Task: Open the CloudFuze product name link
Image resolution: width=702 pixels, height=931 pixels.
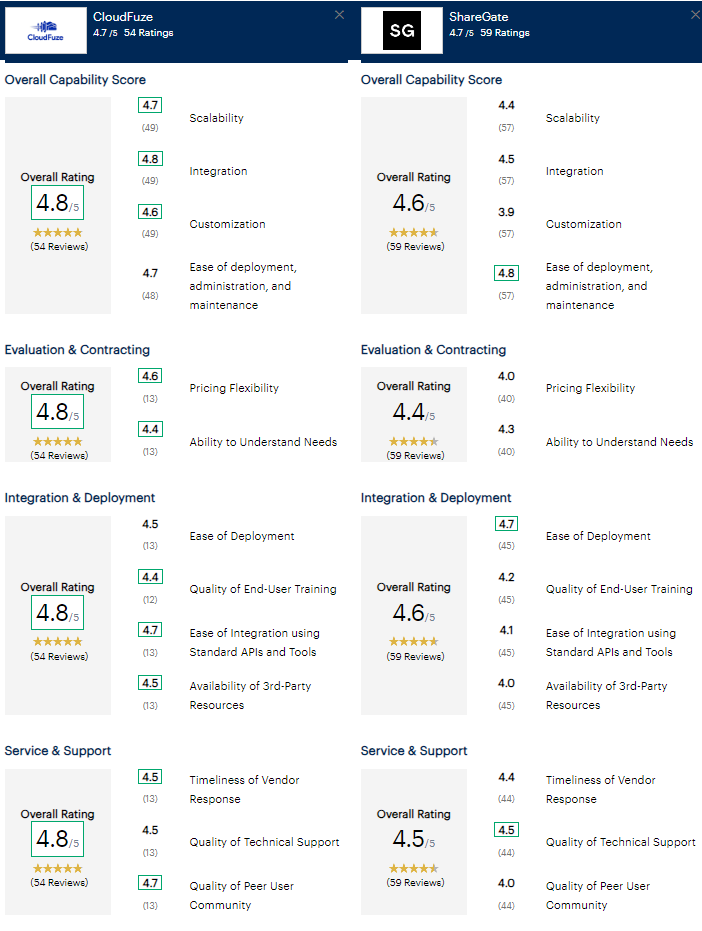Action: coord(122,17)
